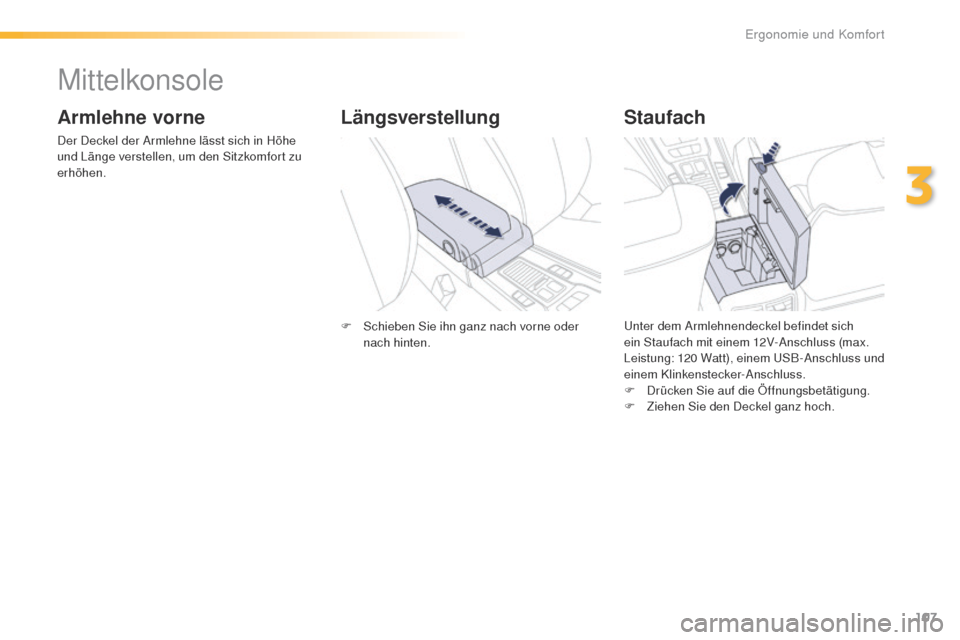Click the Längsverstellung armrest sliding illustration
The width and height of the screenshot is (960, 640).
click(x=471, y=224)
